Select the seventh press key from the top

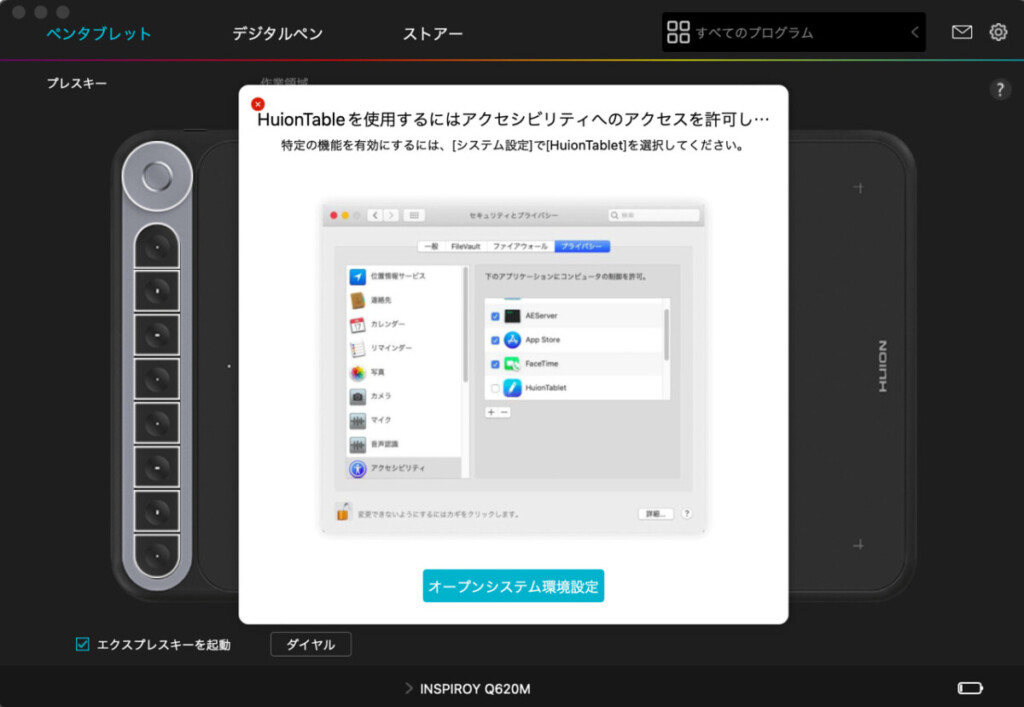click(x=157, y=512)
